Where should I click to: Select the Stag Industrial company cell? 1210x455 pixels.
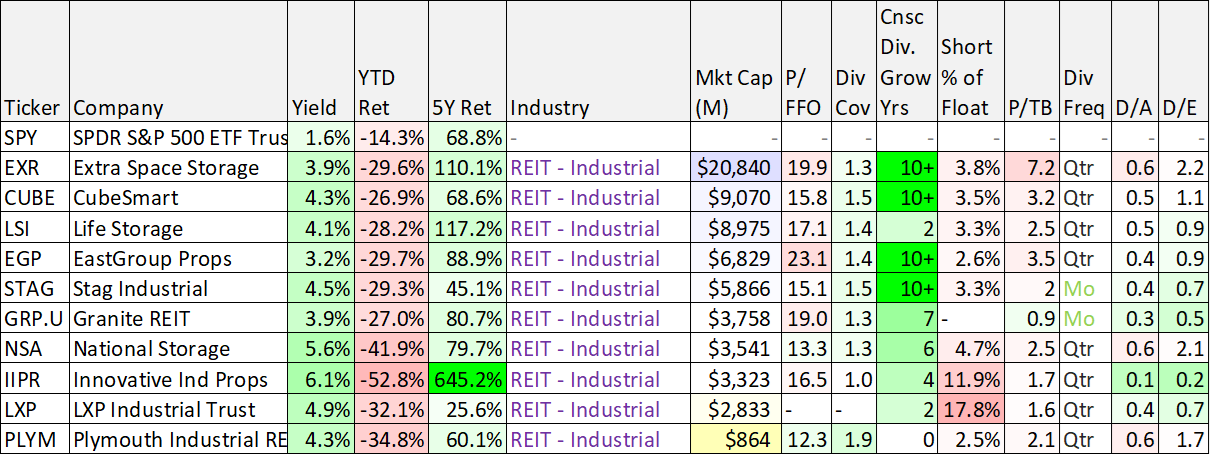(178, 288)
